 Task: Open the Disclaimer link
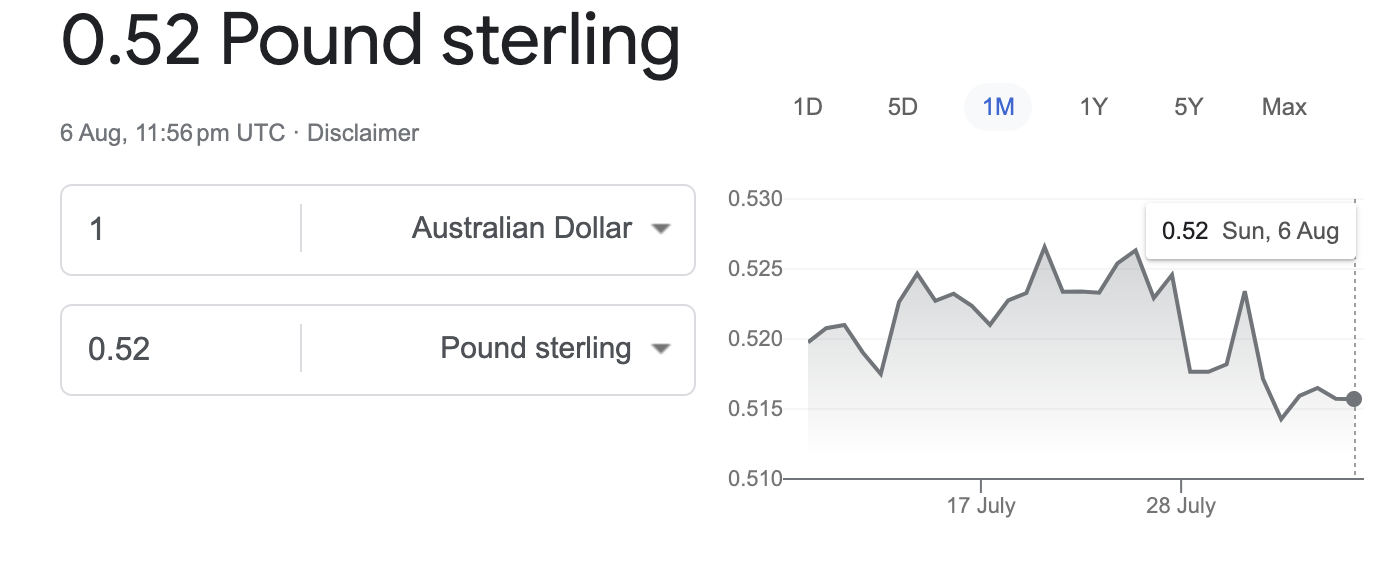tap(363, 133)
